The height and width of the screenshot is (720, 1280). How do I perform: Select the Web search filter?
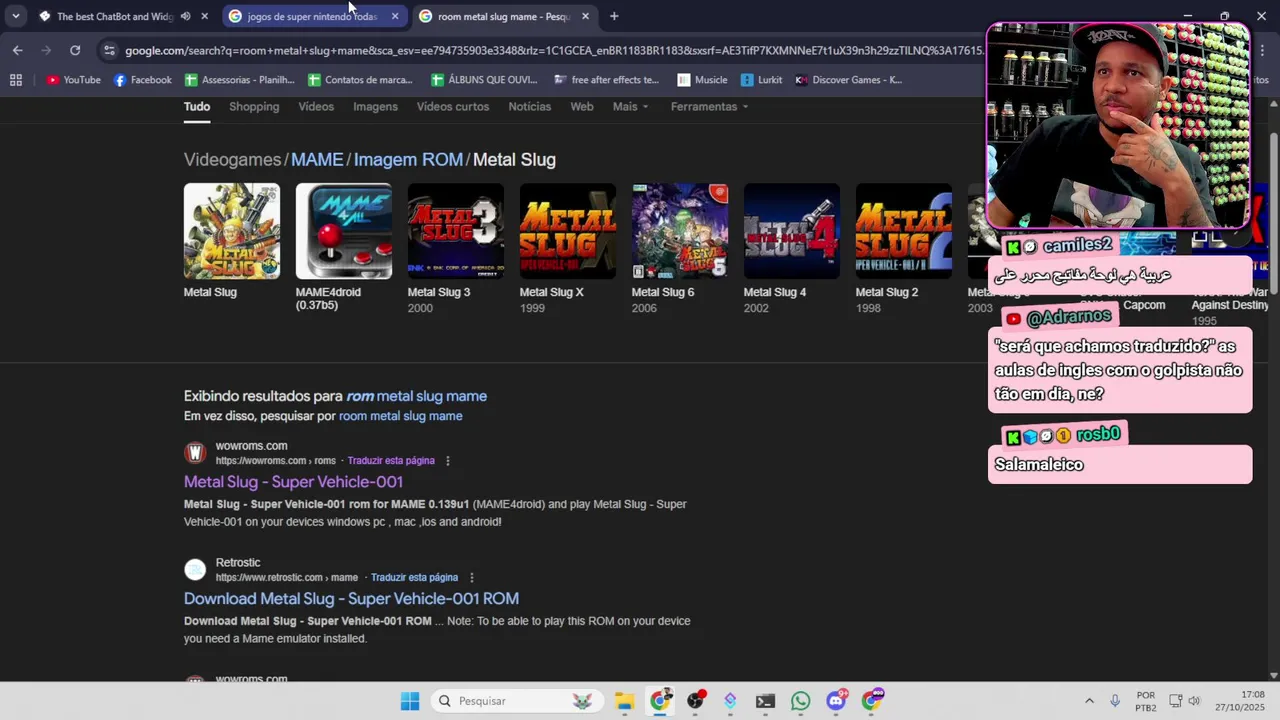(x=582, y=106)
